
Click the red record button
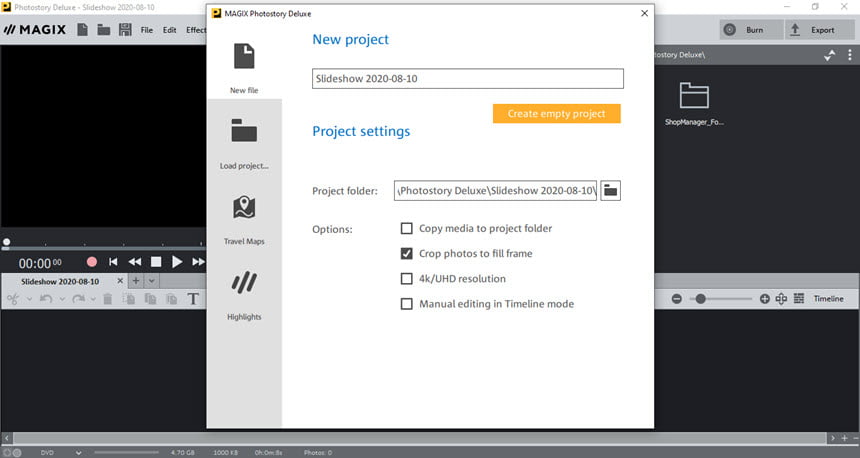(92, 262)
